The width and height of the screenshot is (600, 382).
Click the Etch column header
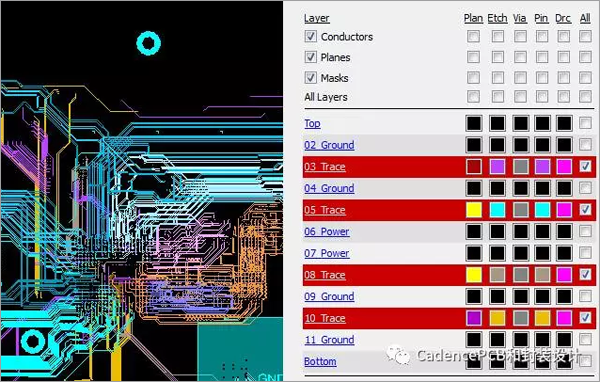(497, 18)
